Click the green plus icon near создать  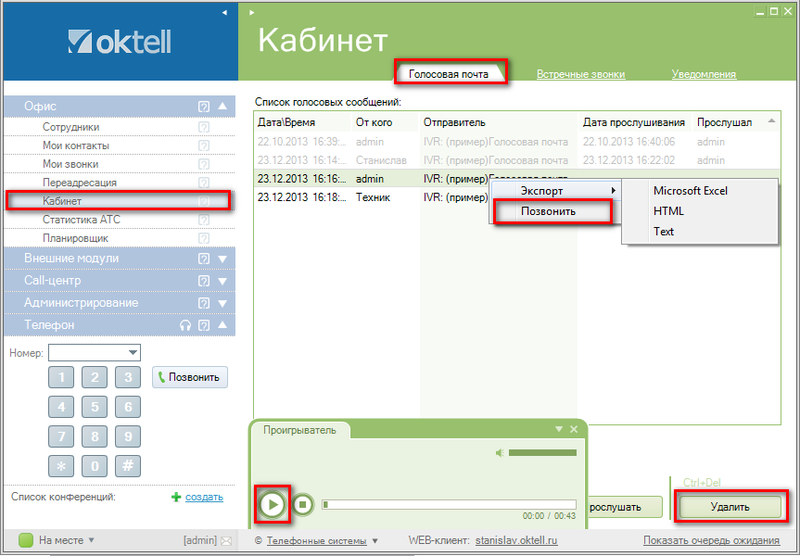176,496
